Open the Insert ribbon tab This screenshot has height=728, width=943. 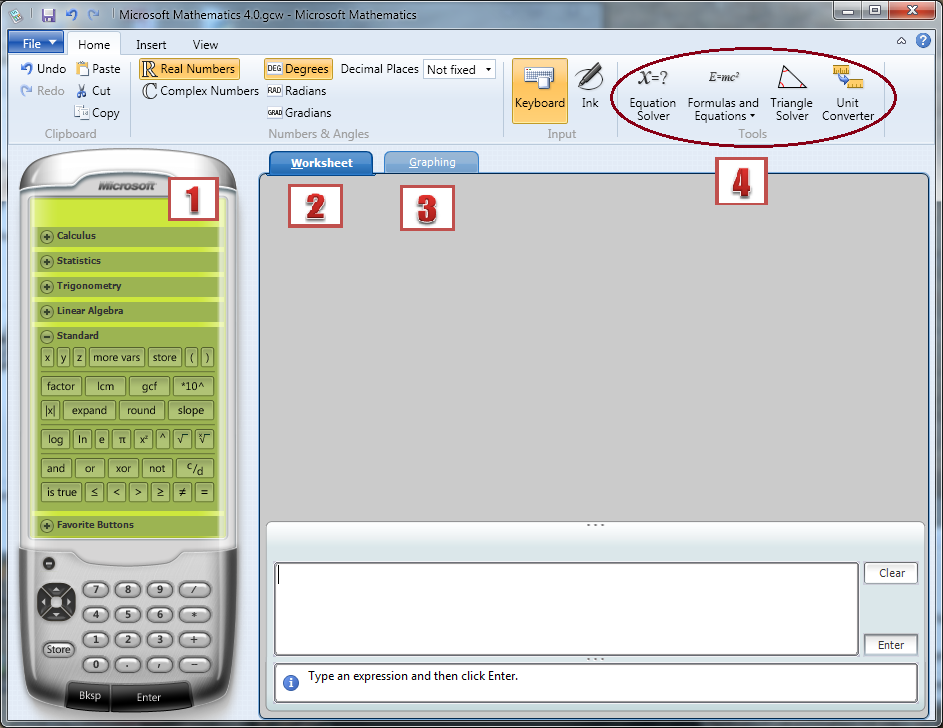(x=152, y=45)
